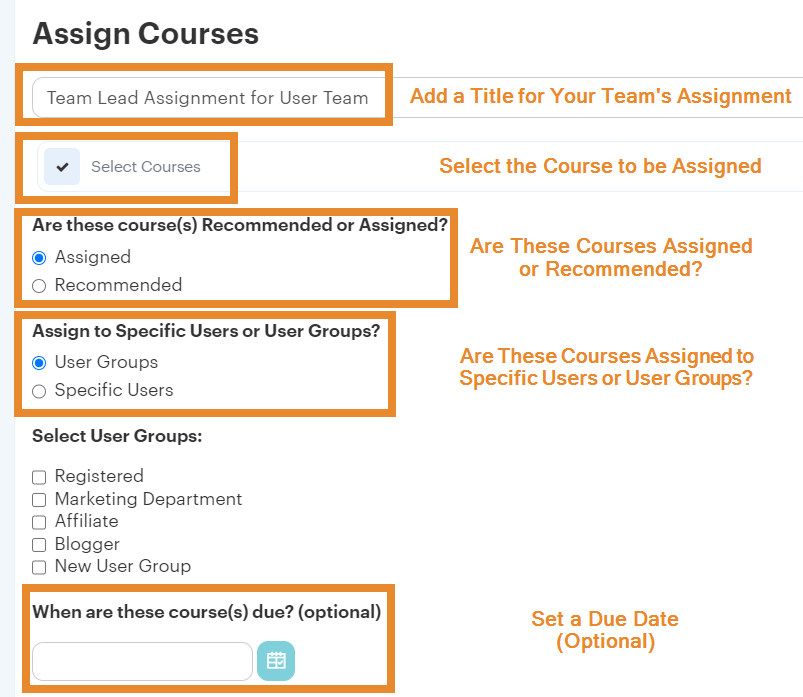
Task: Open the calendar date picker icon
Action: pos(276,661)
